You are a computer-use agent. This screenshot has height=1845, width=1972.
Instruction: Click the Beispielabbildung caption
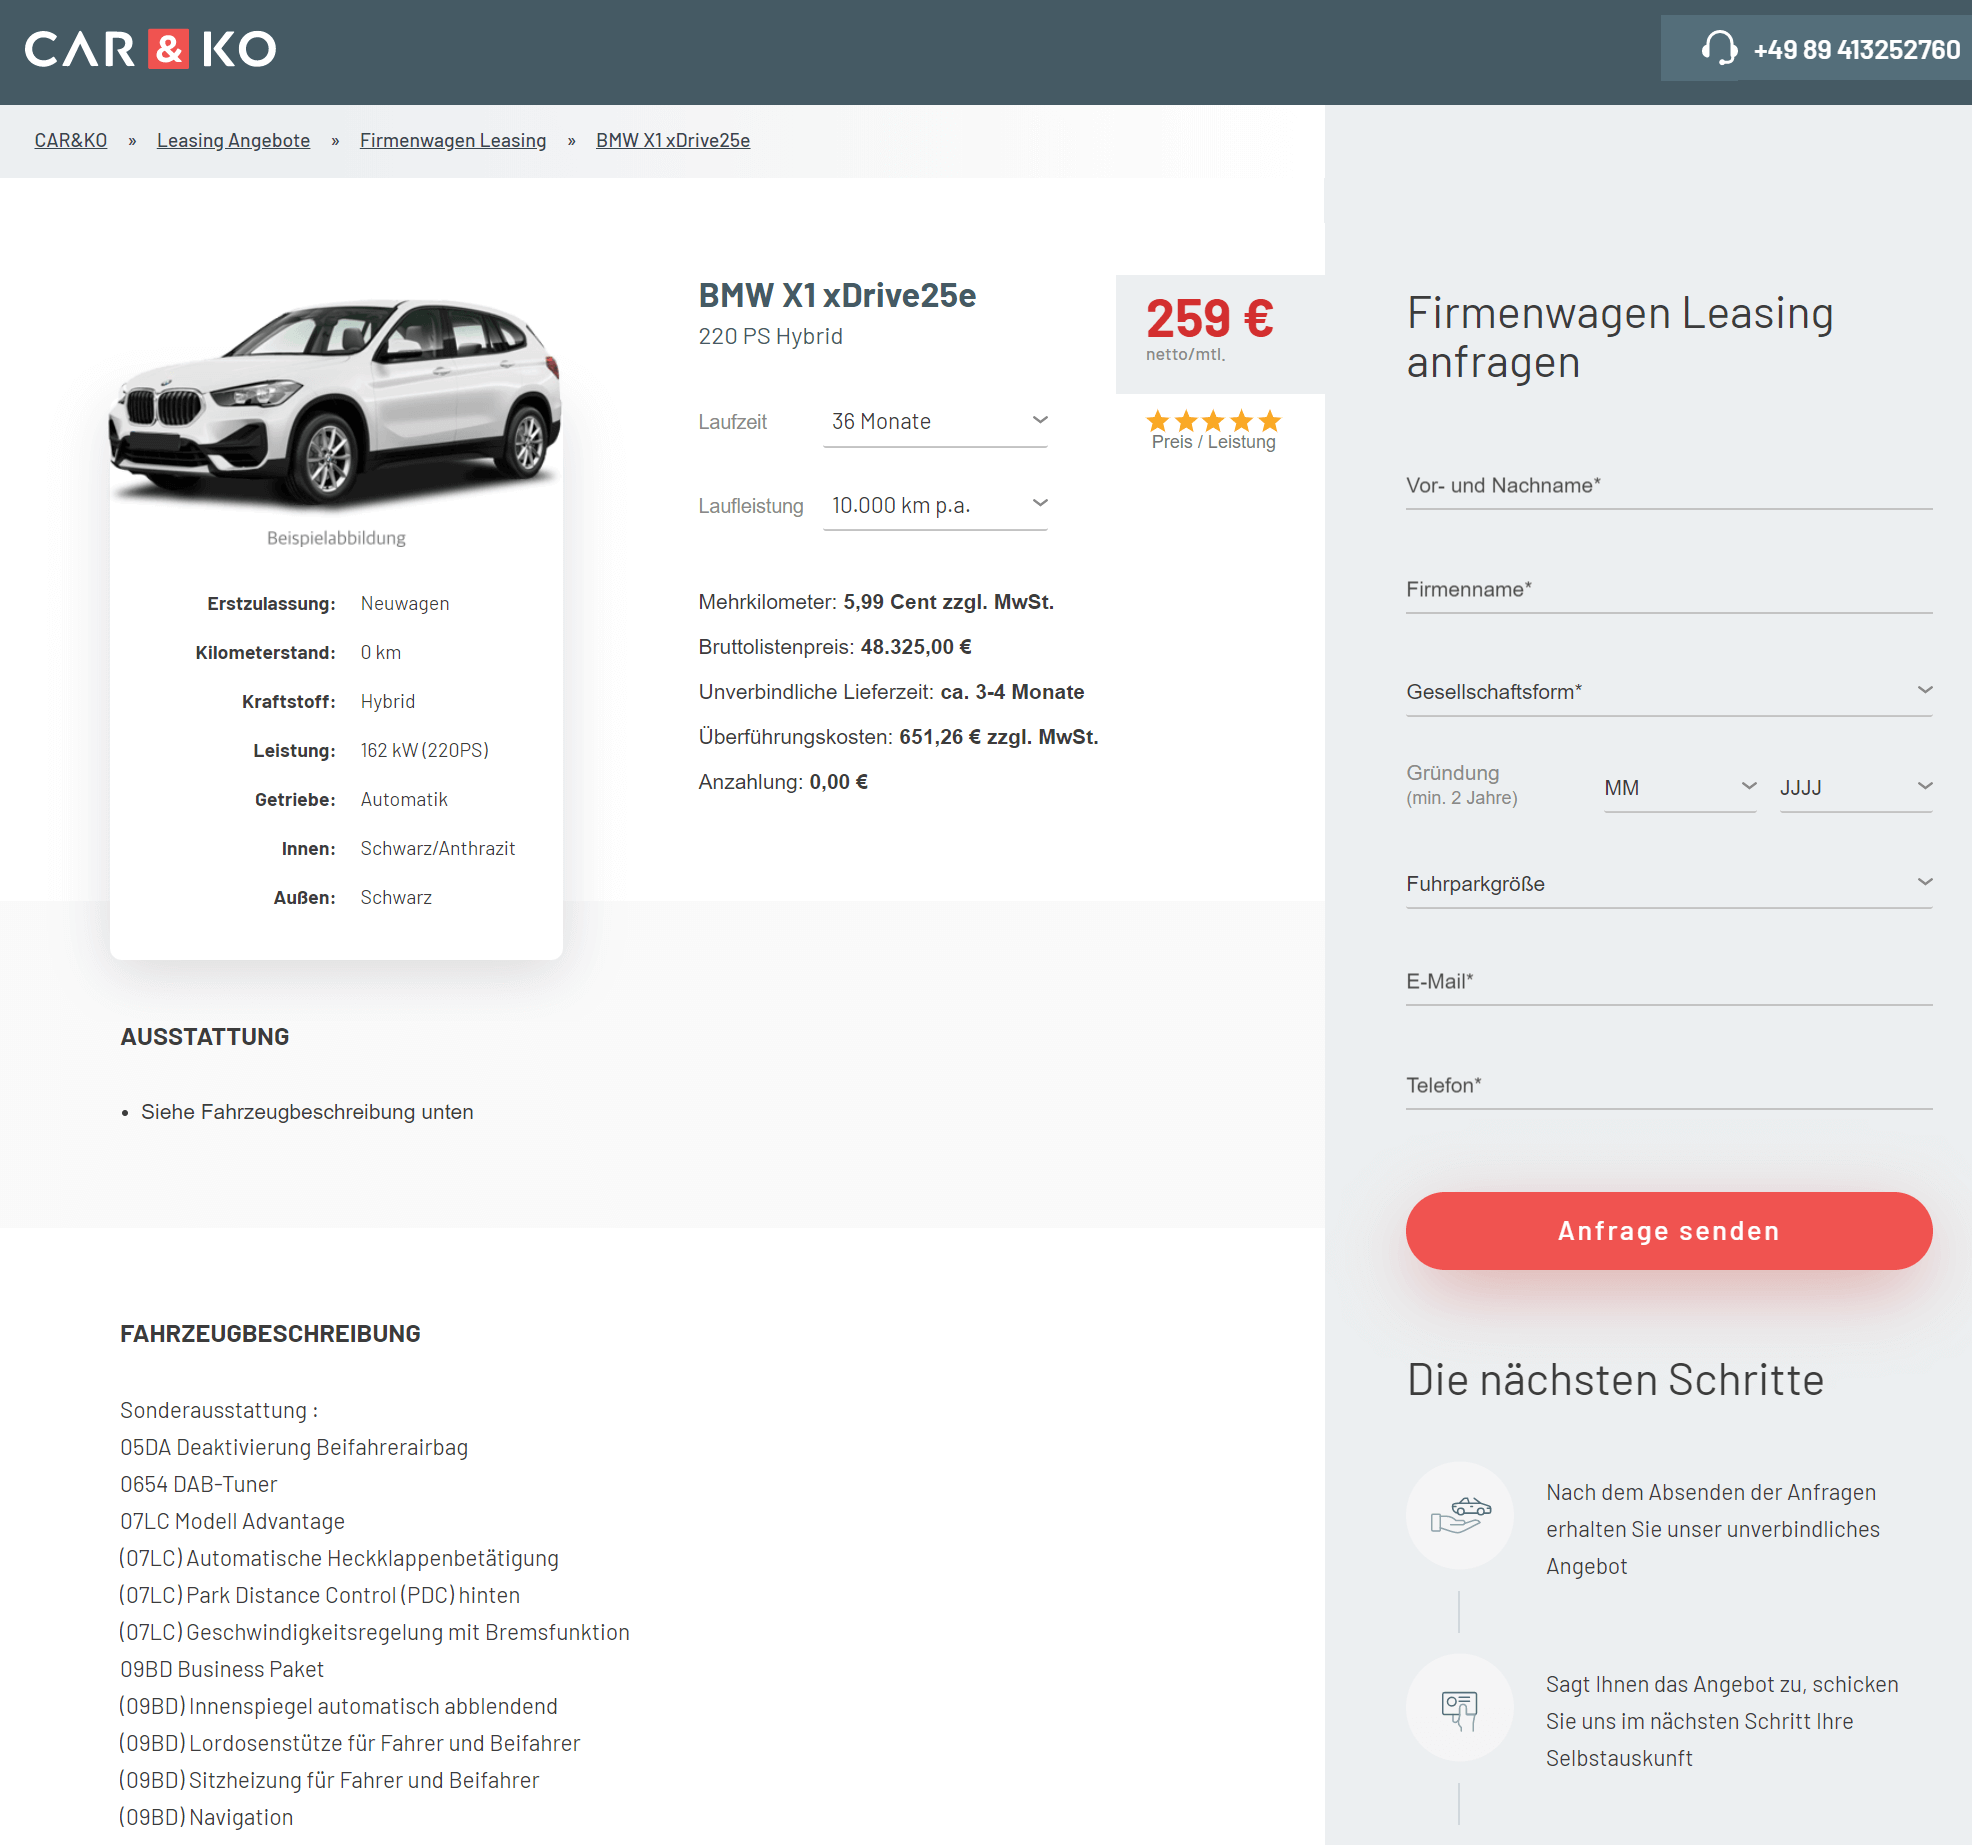coord(336,538)
